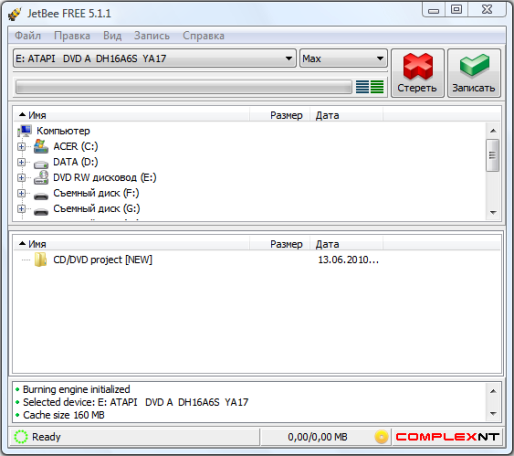Click the green Записать burn button
The width and height of the screenshot is (514, 456).
(474, 73)
